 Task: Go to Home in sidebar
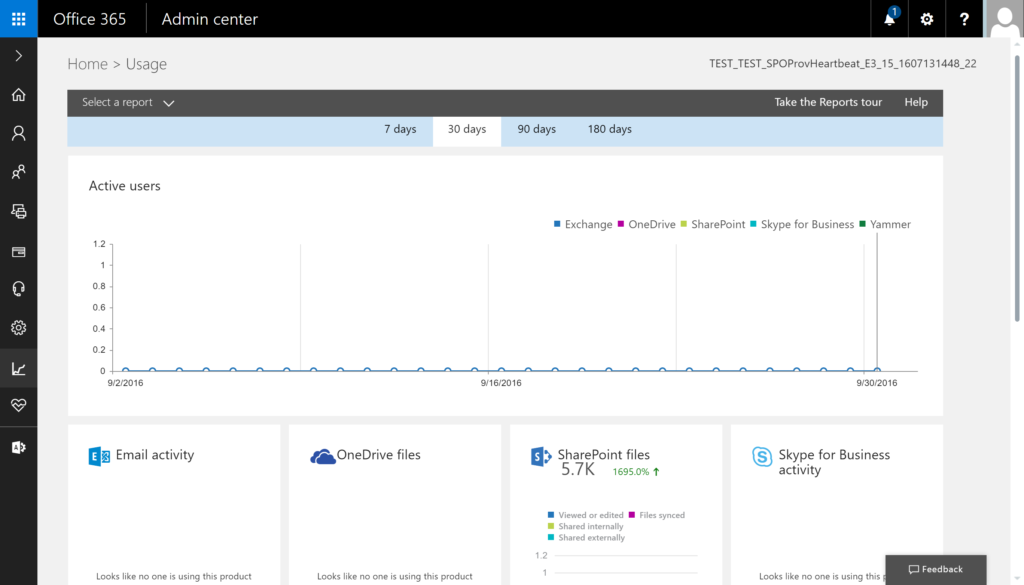point(18,95)
